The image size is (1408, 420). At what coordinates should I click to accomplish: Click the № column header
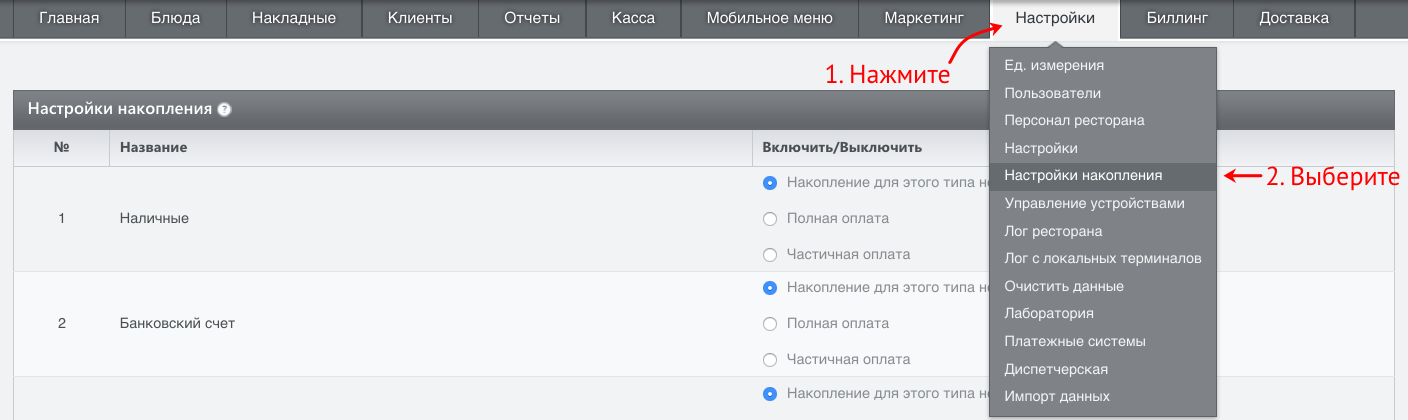click(62, 147)
